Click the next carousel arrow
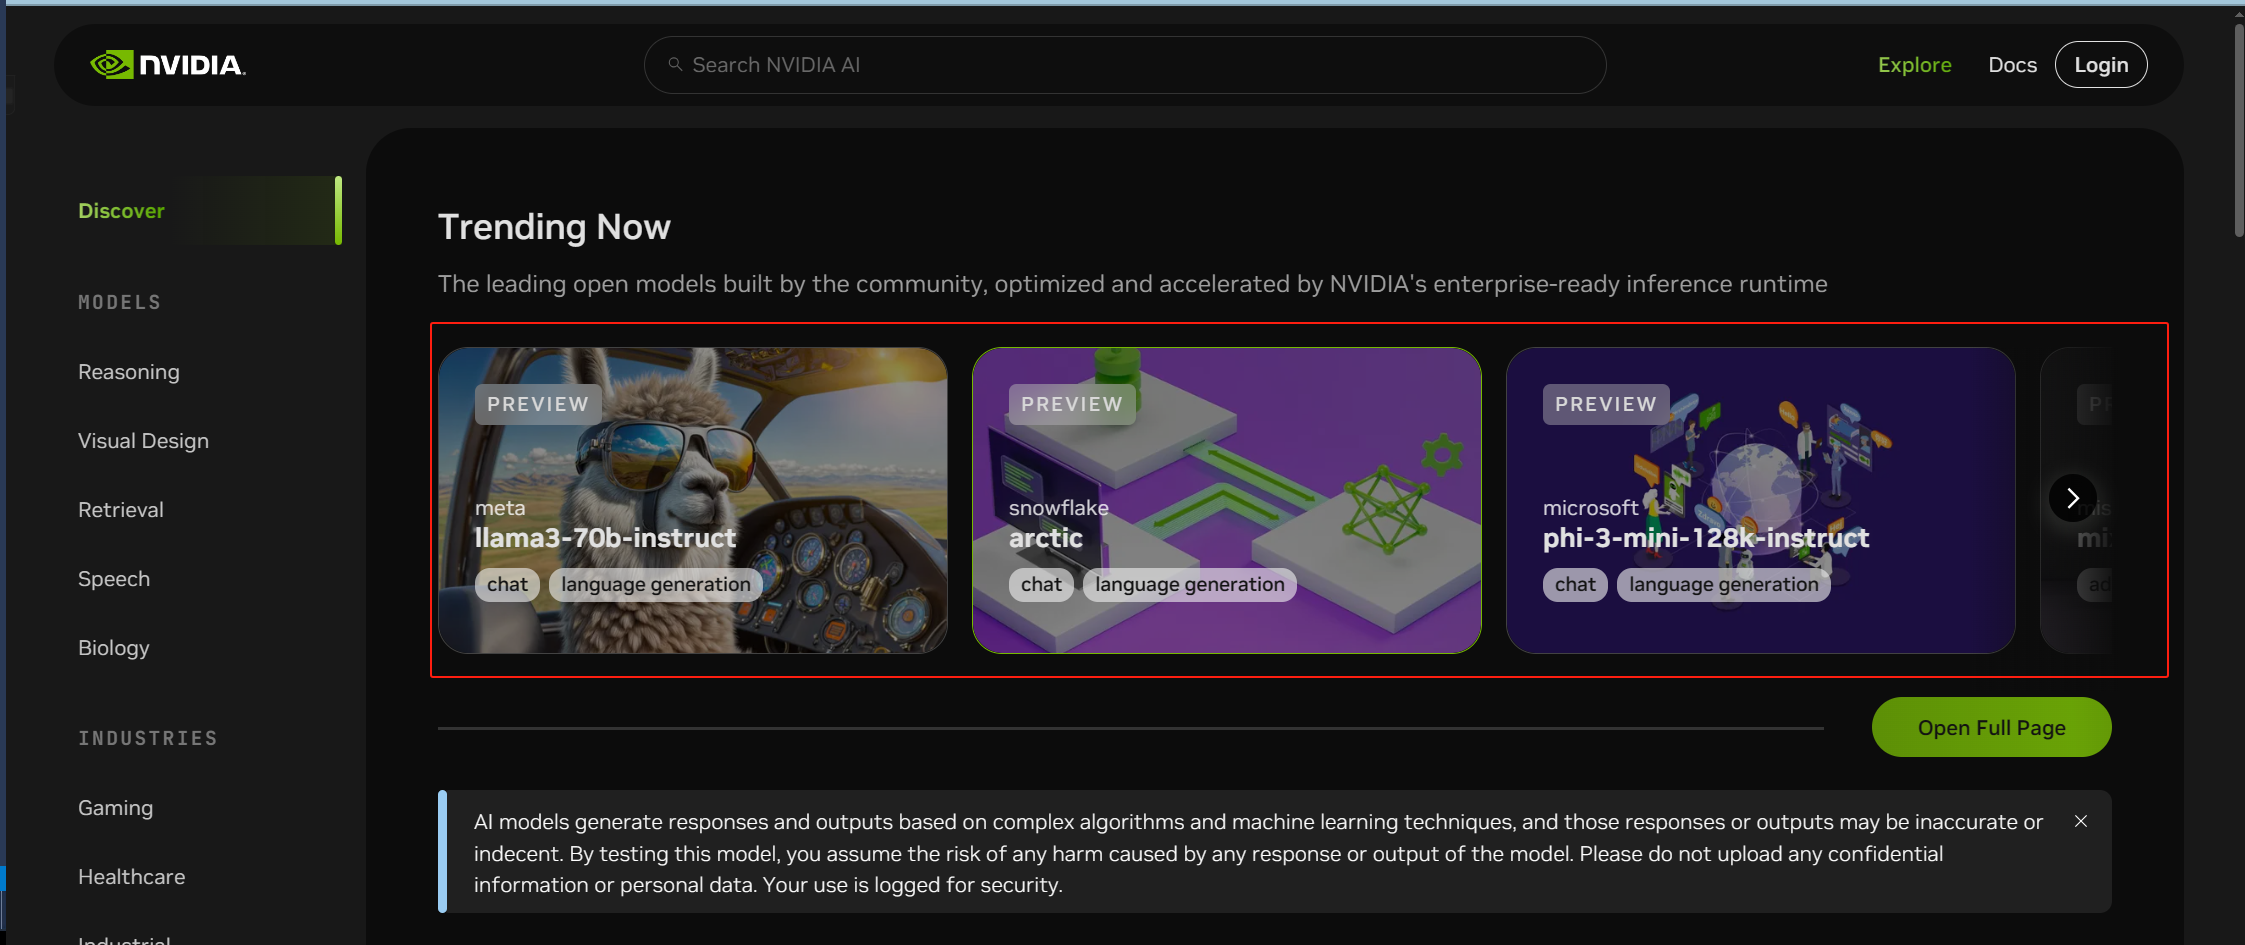The image size is (2245, 945). point(2073,498)
